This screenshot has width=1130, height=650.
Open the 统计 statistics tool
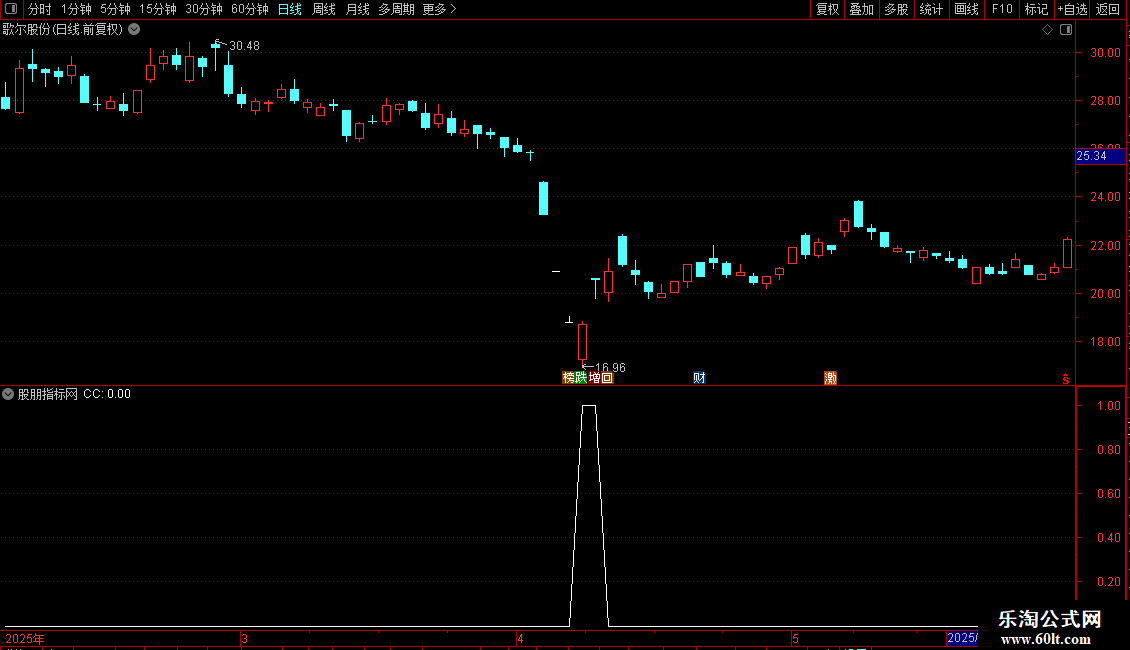(x=930, y=9)
